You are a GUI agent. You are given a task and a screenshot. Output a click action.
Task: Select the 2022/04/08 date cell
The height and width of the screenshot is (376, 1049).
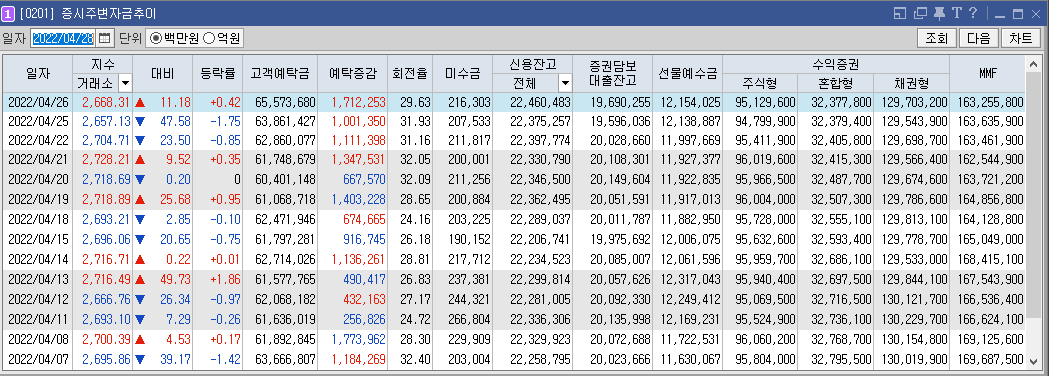[x=38, y=340]
